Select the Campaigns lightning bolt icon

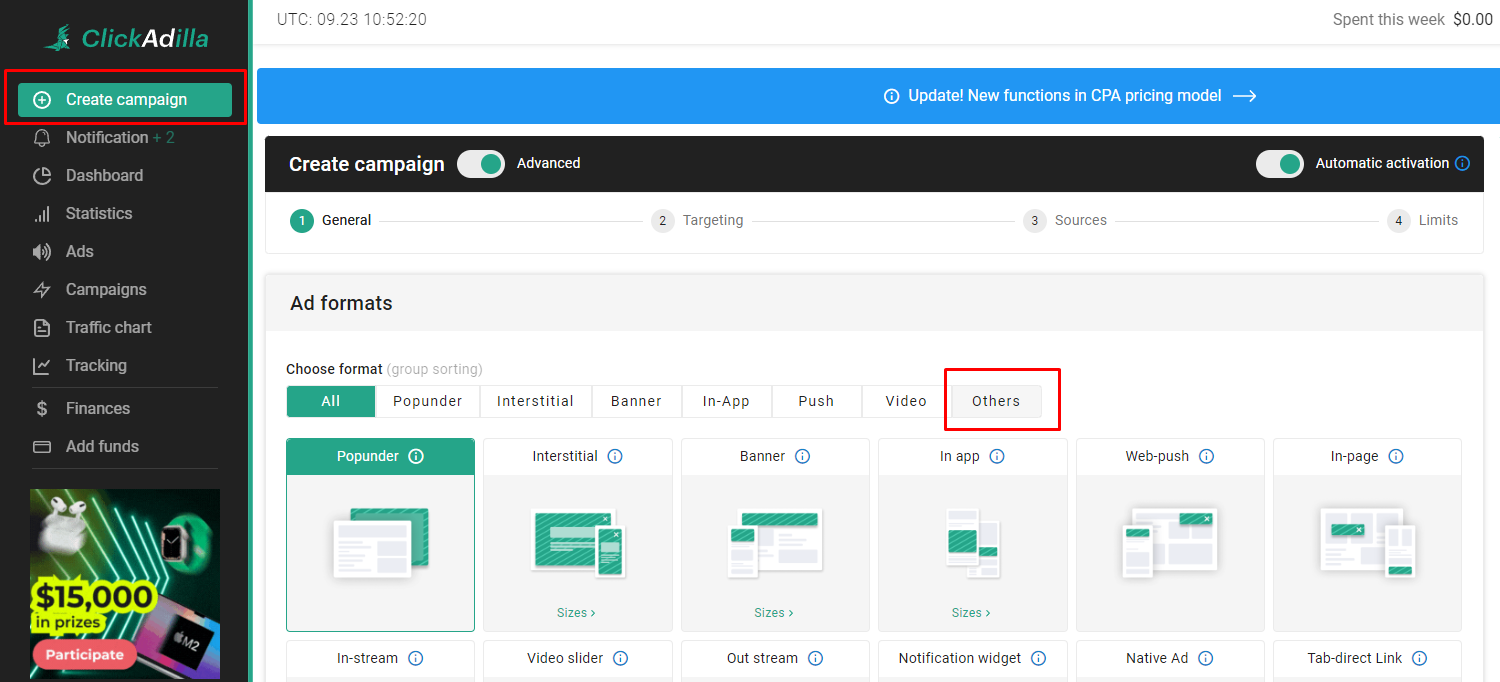click(x=42, y=289)
